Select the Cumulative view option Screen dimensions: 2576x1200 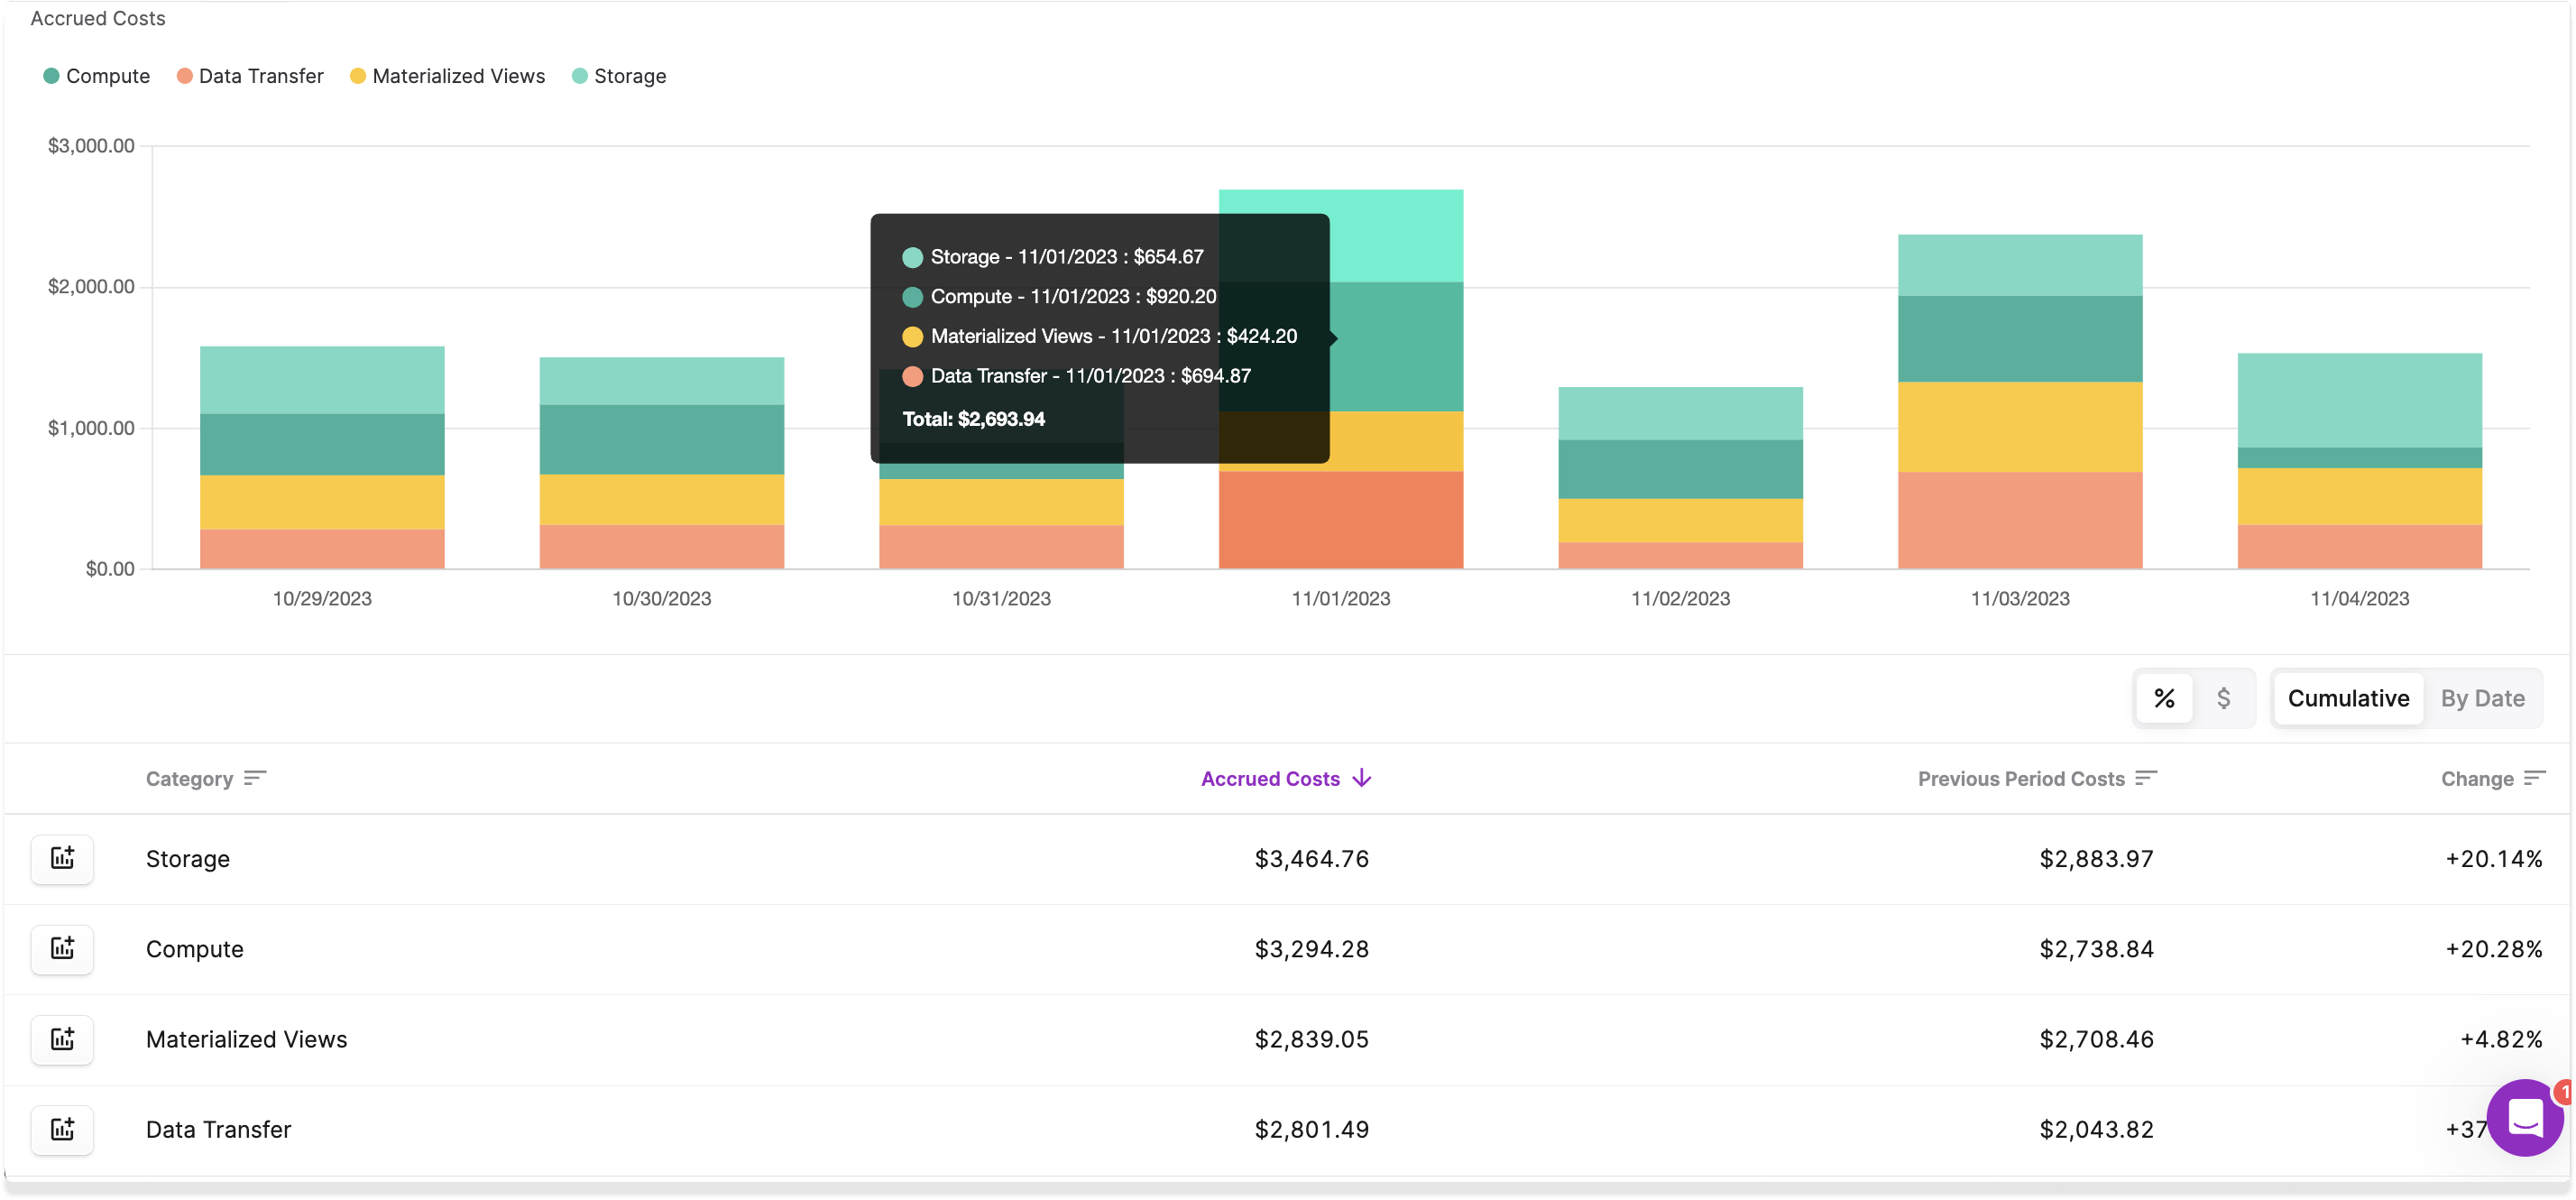tap(2347, 698)
